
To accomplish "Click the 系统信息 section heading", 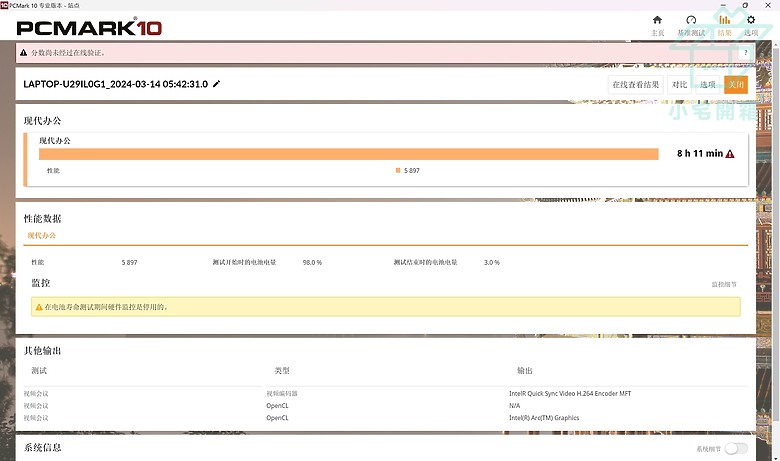I will 42,447.
